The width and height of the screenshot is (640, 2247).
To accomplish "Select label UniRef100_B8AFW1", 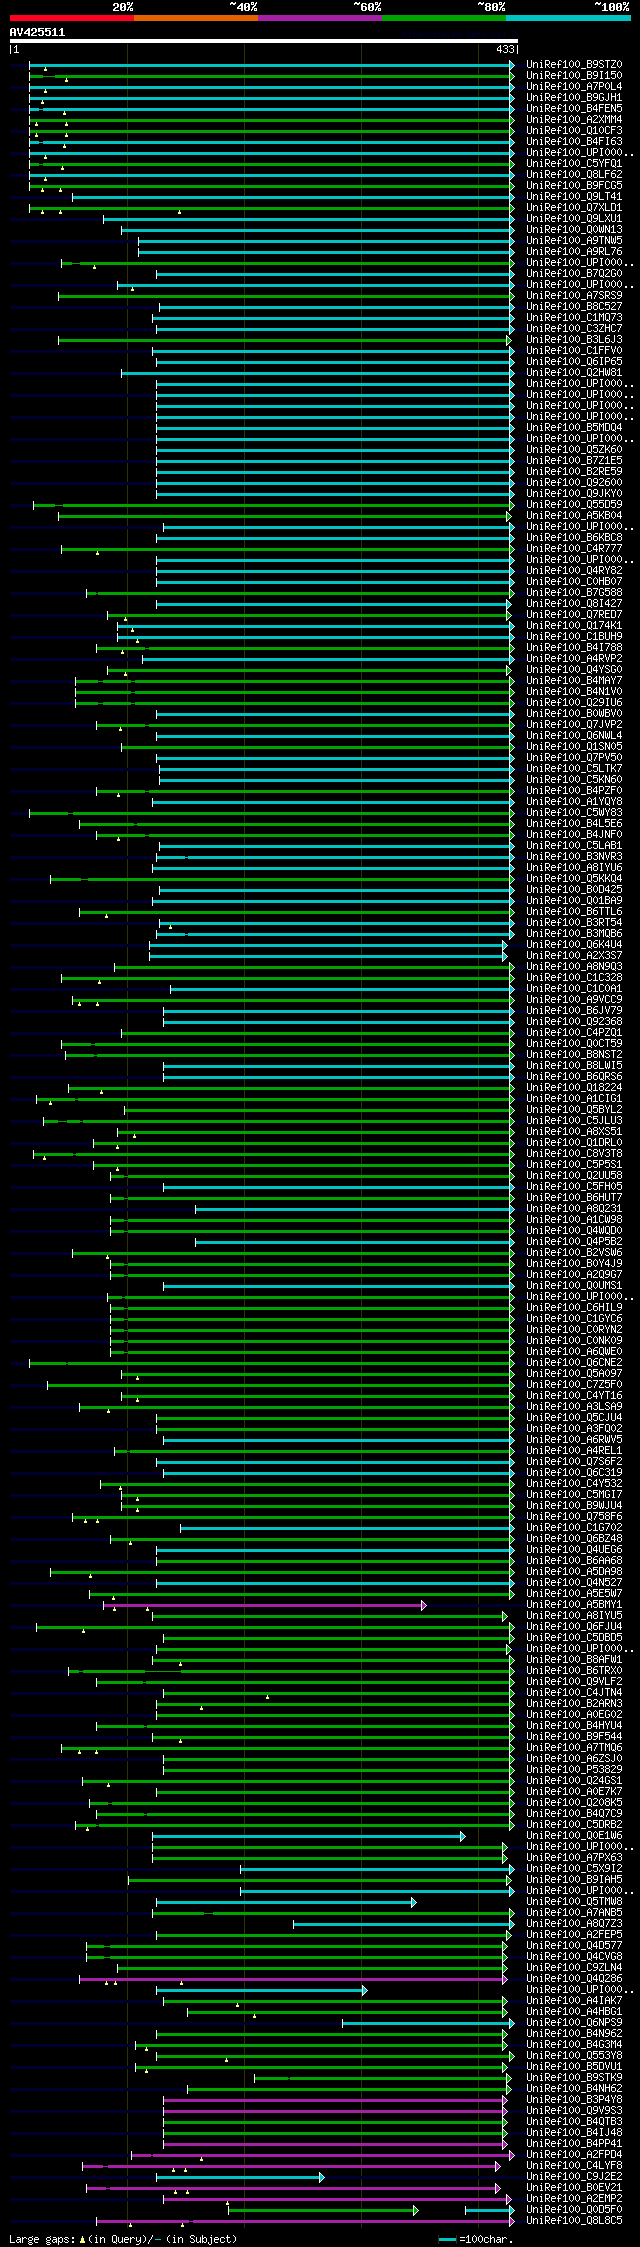I will point(574,1659).
